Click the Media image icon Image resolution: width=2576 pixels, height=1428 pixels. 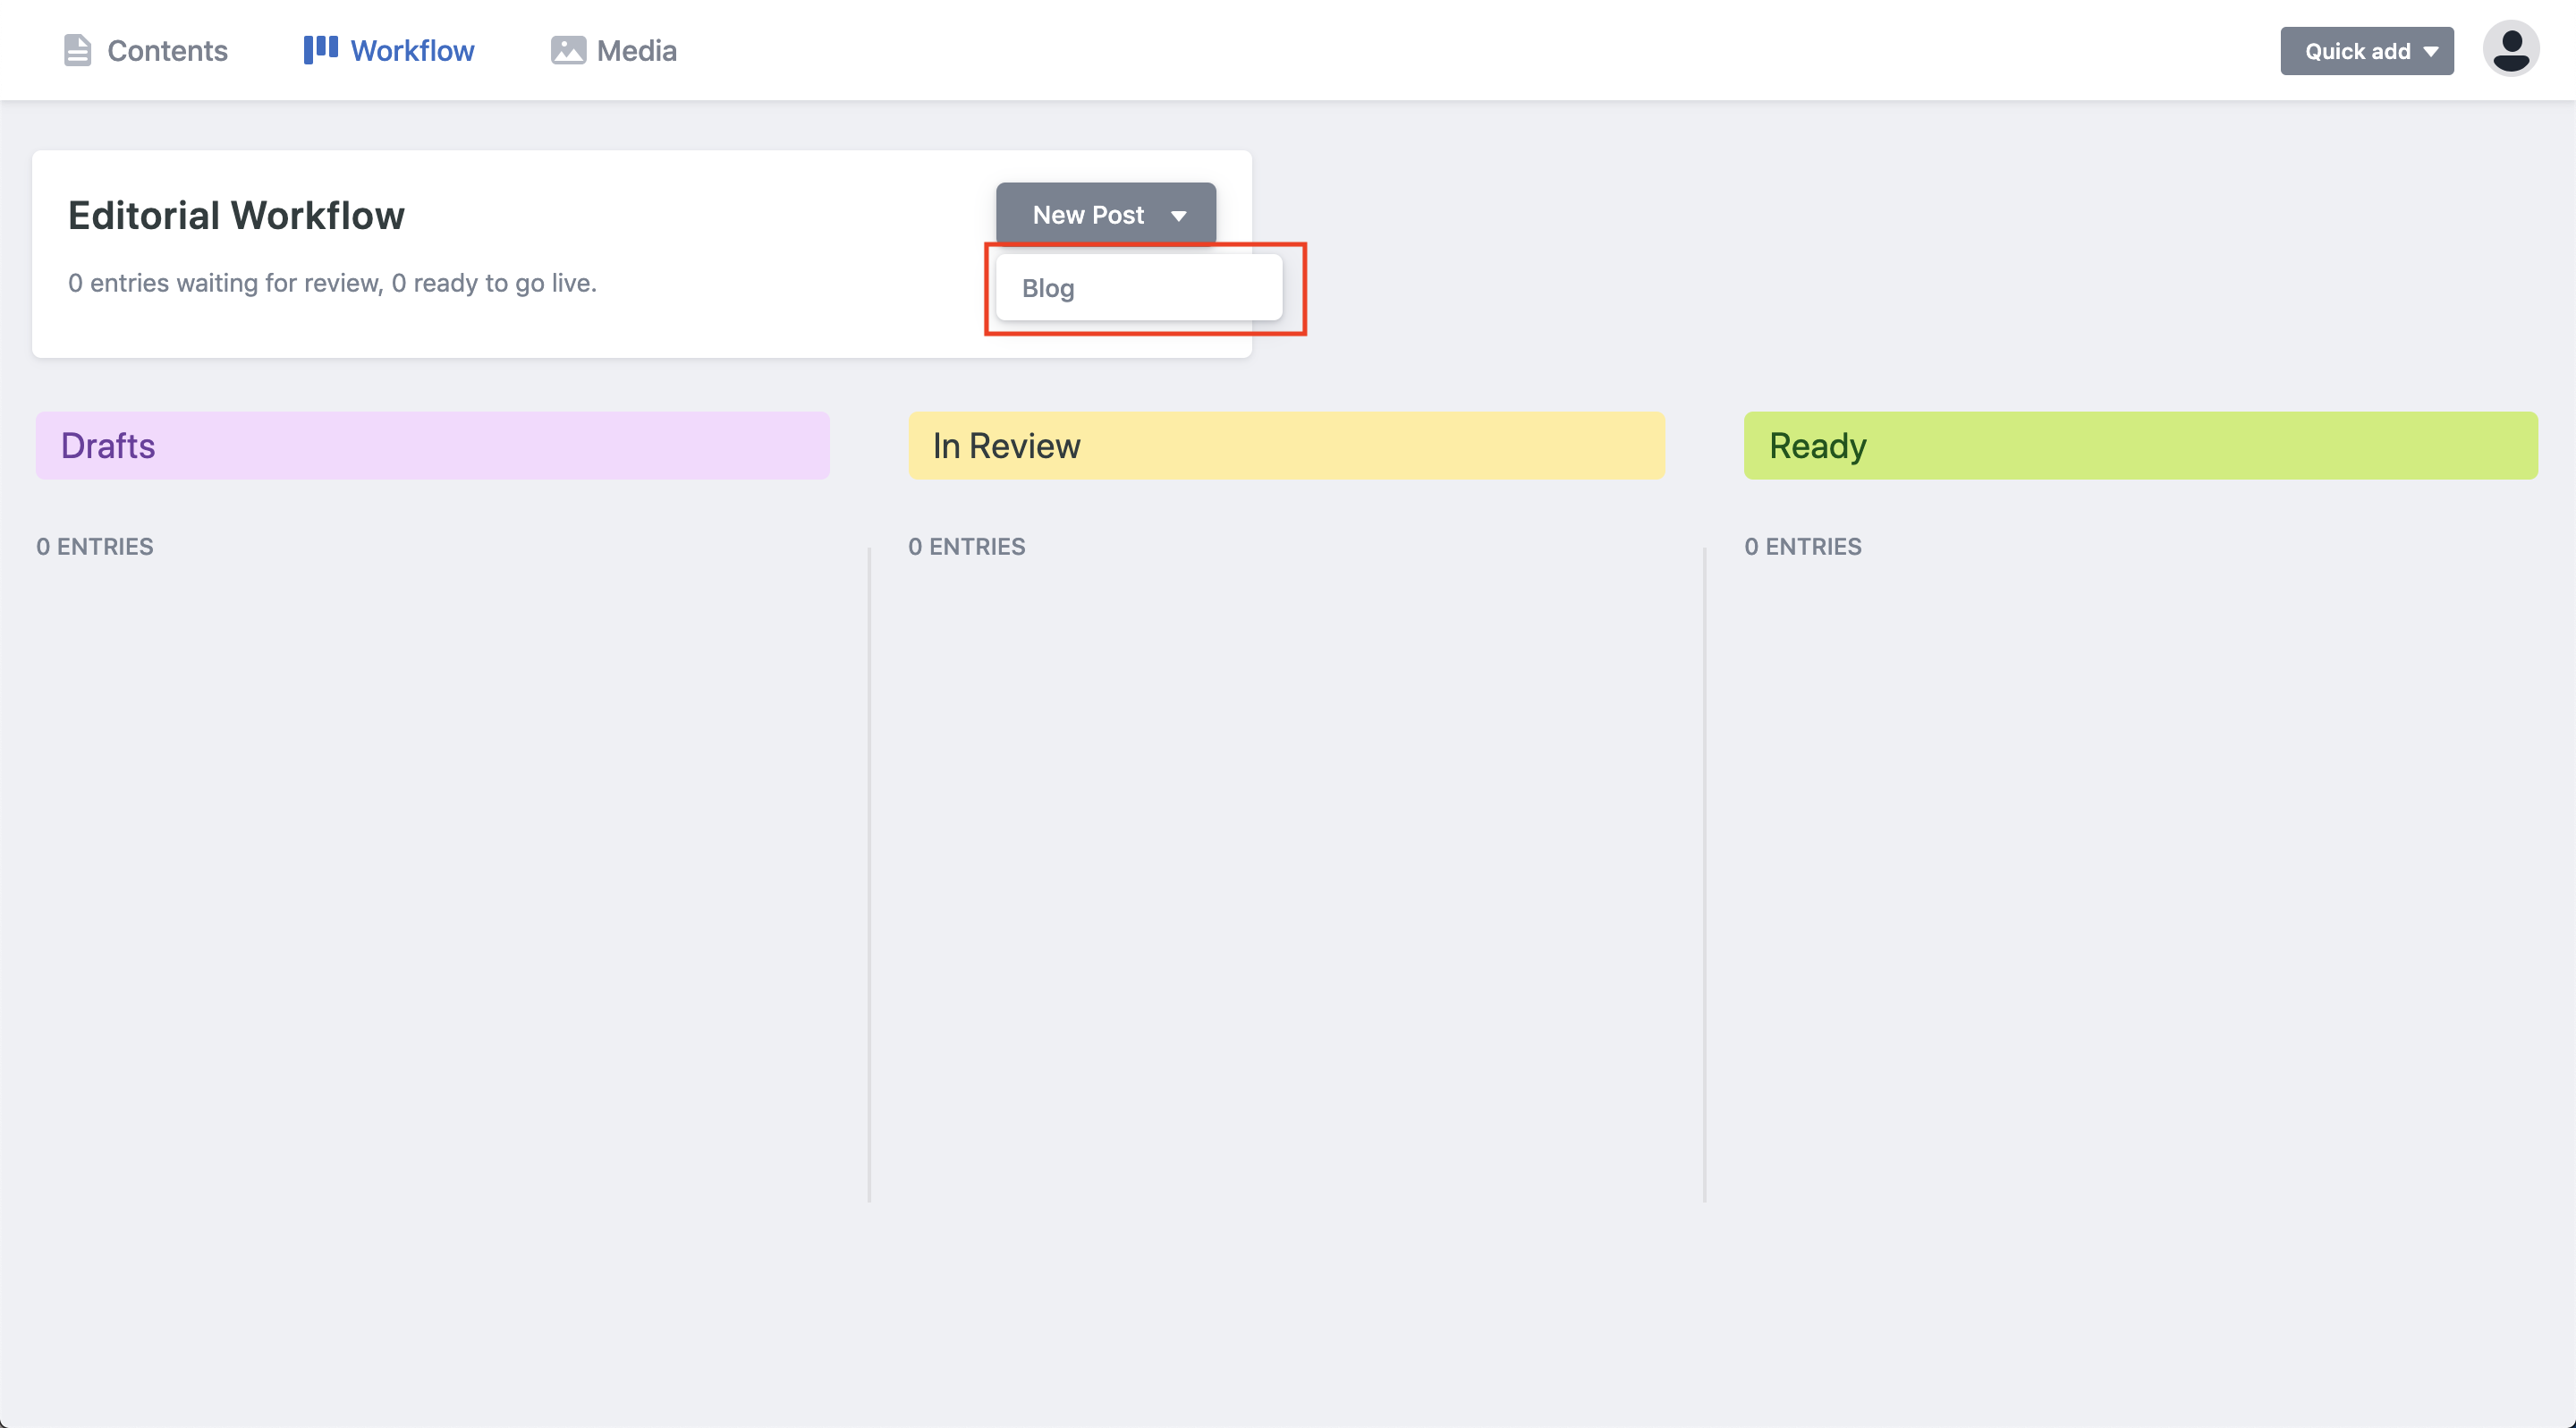pos(568,50)
